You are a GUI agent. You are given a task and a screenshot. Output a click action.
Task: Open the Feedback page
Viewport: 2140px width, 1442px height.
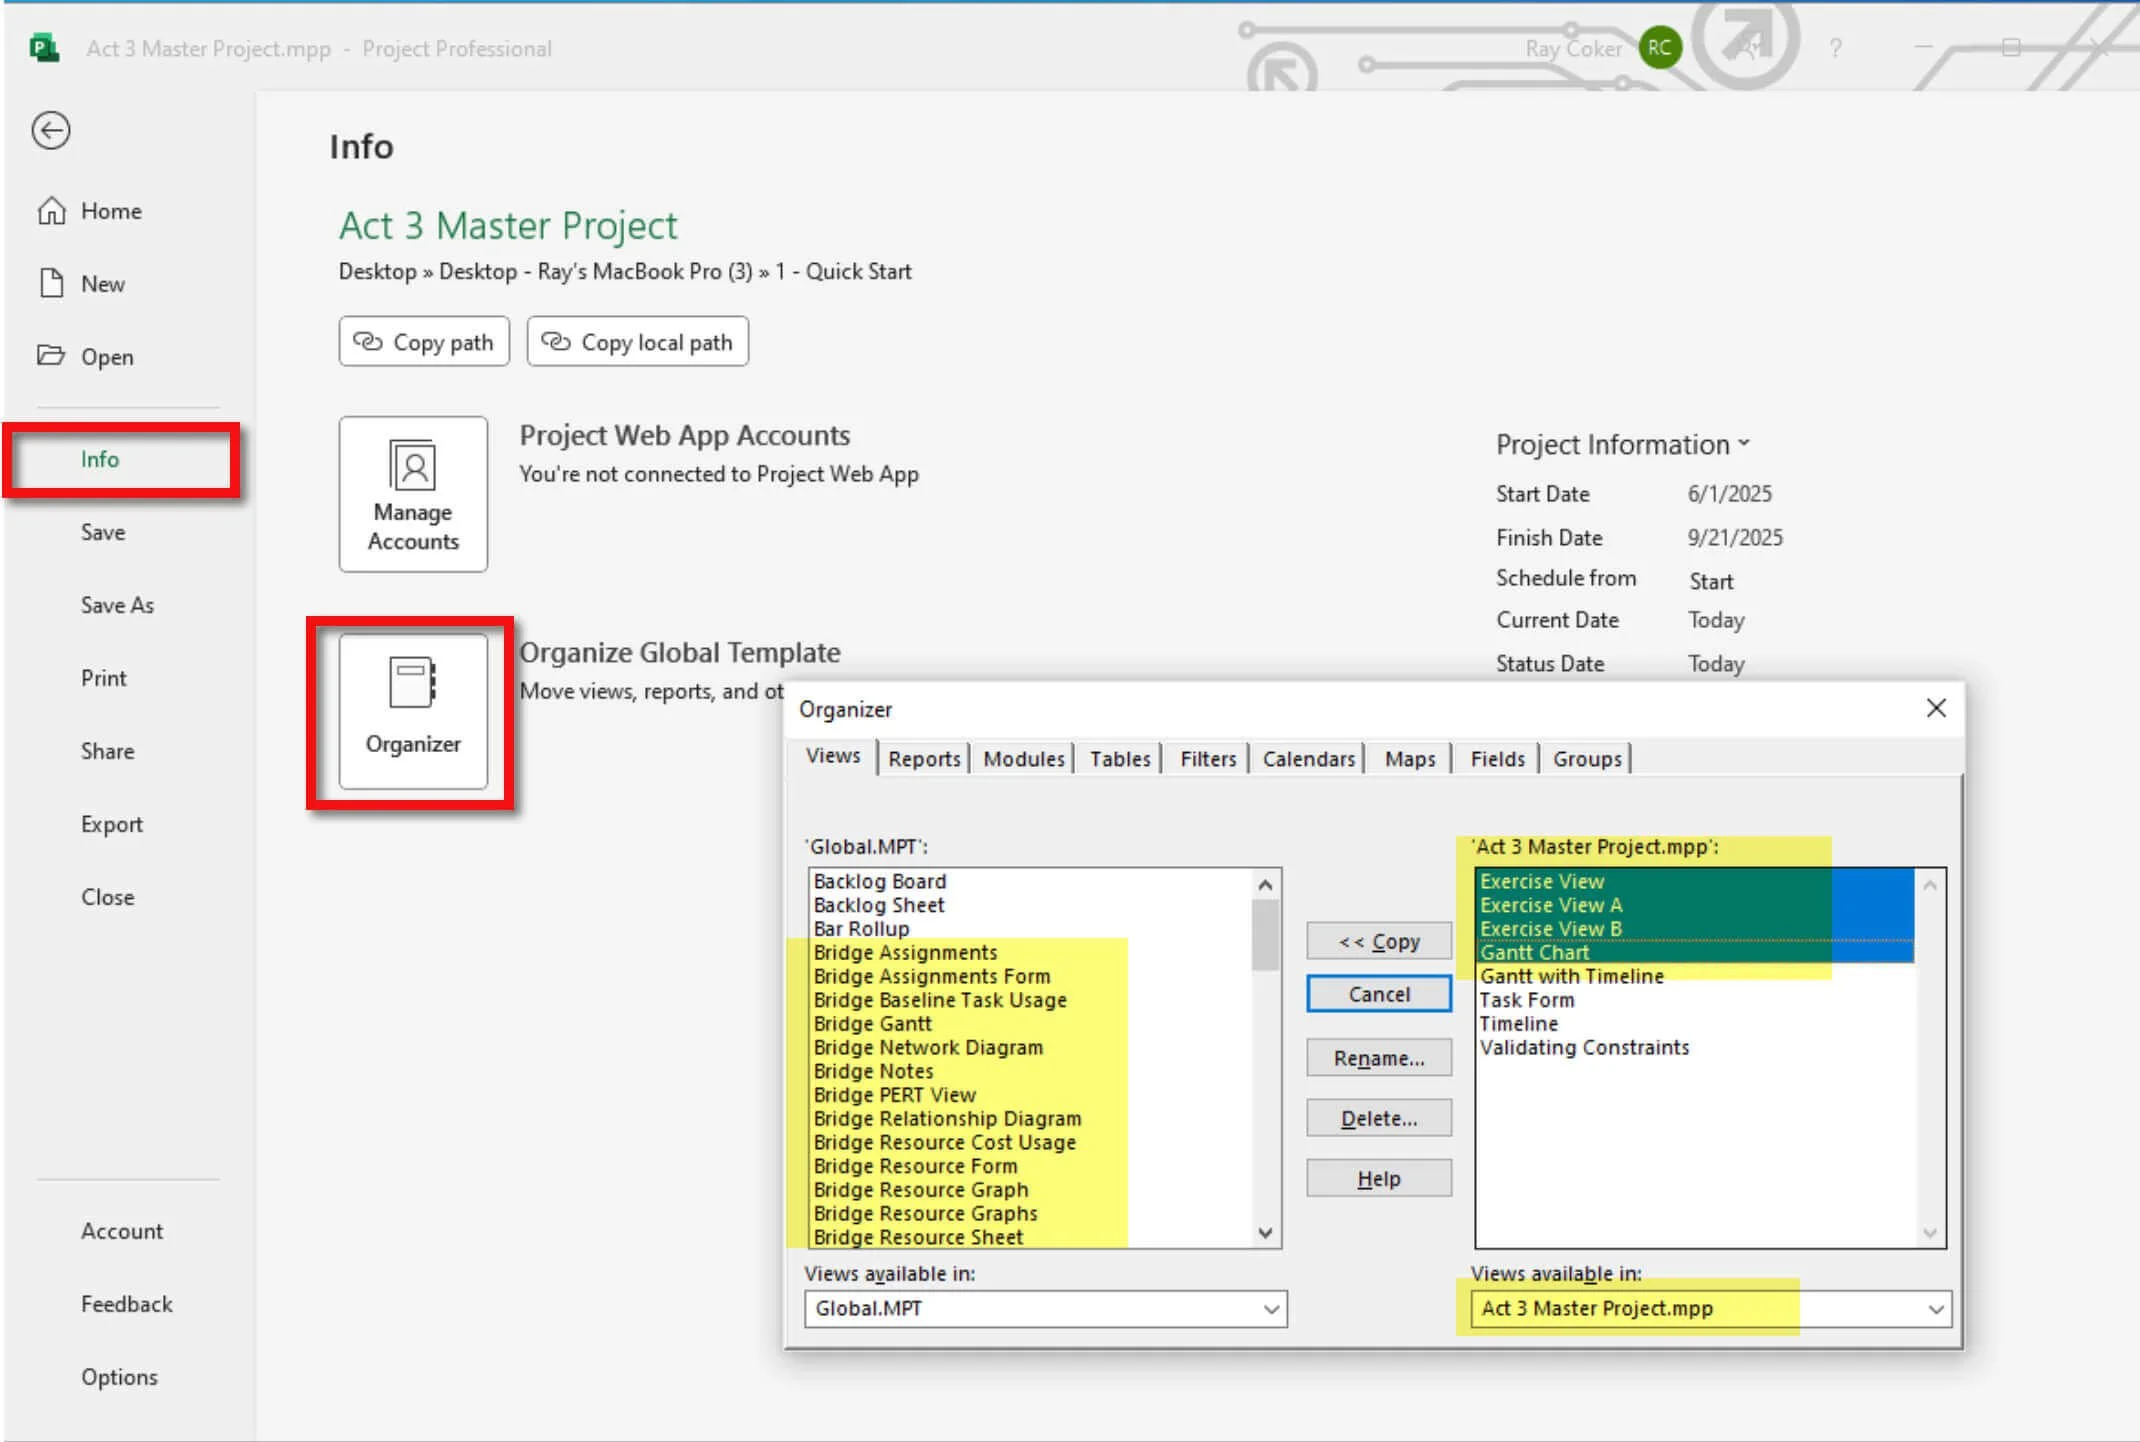[x=127, y=1304]
